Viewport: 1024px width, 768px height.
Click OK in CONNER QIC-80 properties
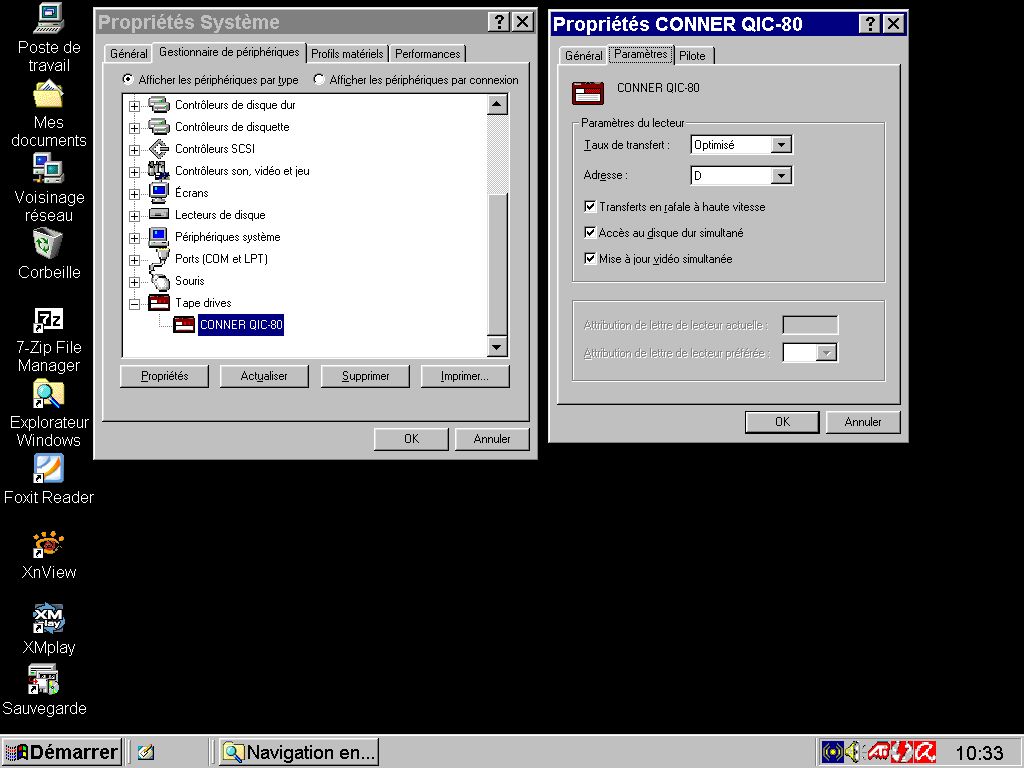click(x=782, y=422)
